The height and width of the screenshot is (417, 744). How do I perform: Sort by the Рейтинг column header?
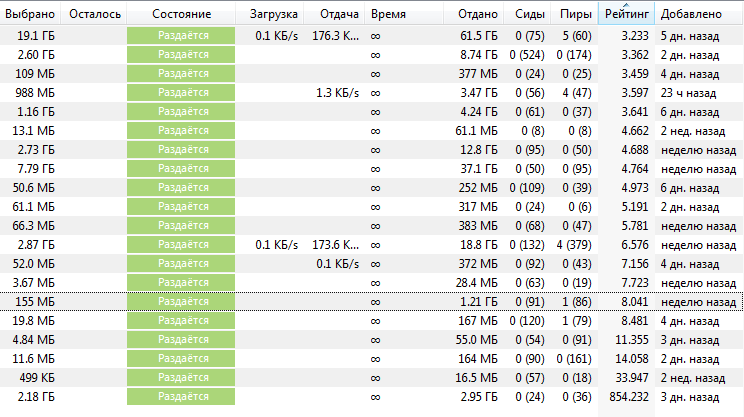click(x=626, y=14)
